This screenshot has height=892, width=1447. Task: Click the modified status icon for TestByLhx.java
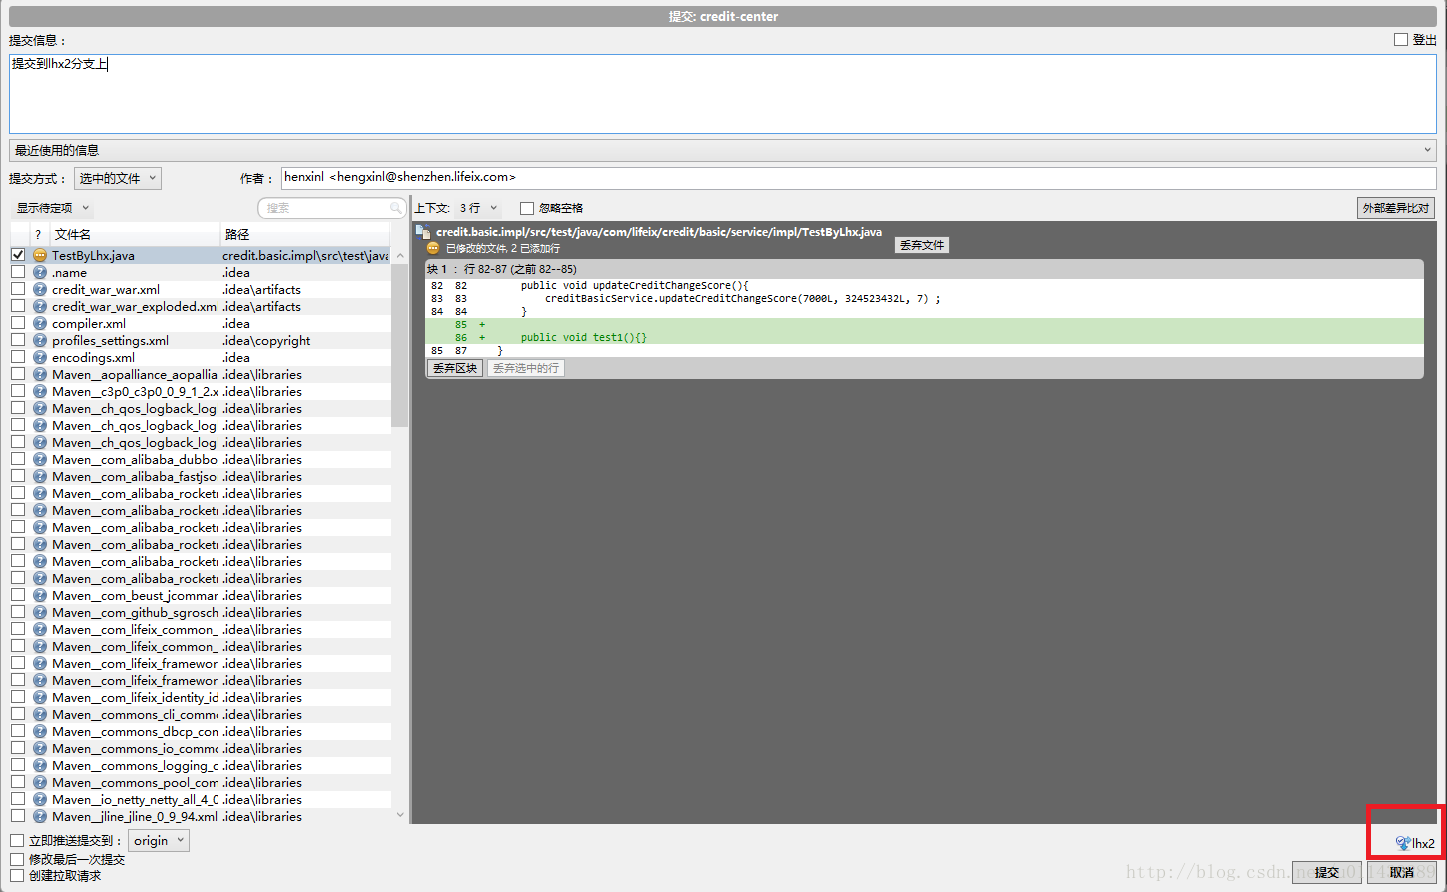(40, 255)
